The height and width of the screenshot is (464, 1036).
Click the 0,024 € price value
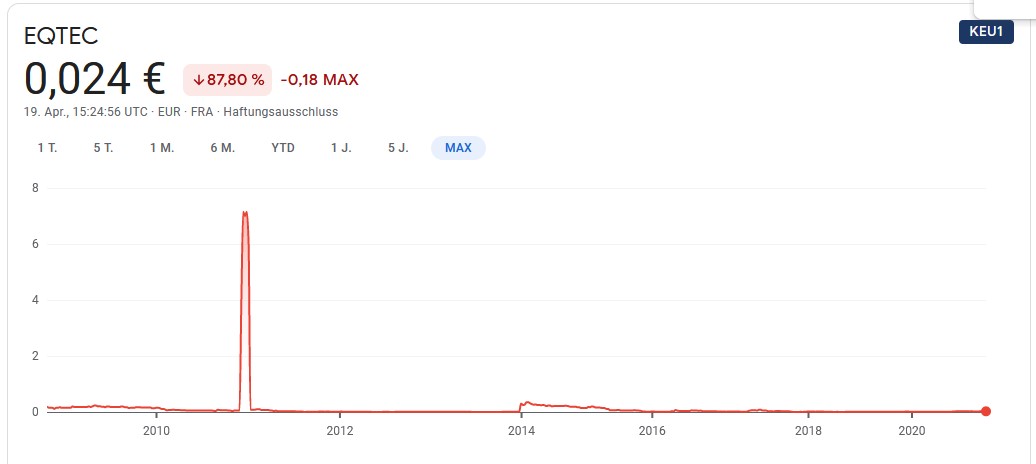(x=95, y=79)
